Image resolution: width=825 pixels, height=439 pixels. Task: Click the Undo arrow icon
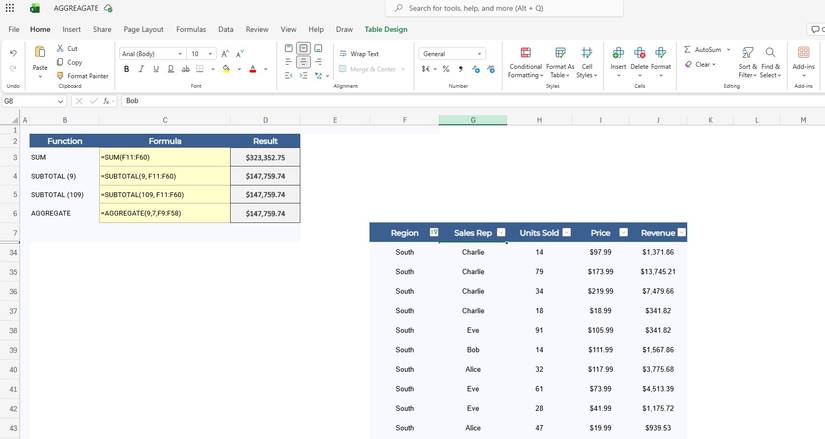[13, 53]
